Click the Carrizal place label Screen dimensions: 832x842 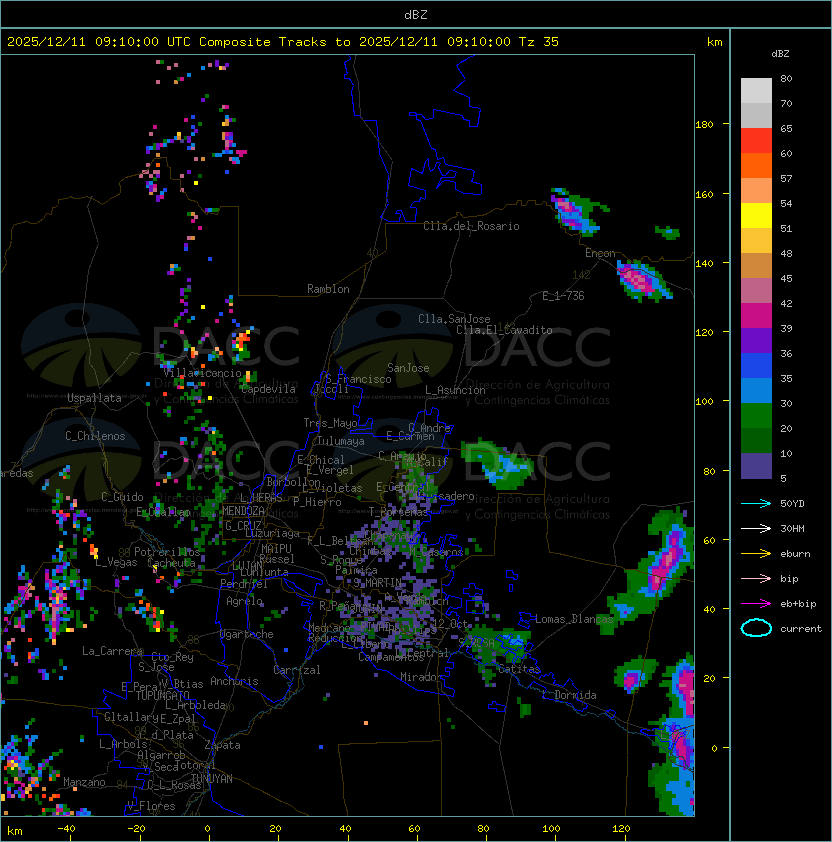pos(297,670)
